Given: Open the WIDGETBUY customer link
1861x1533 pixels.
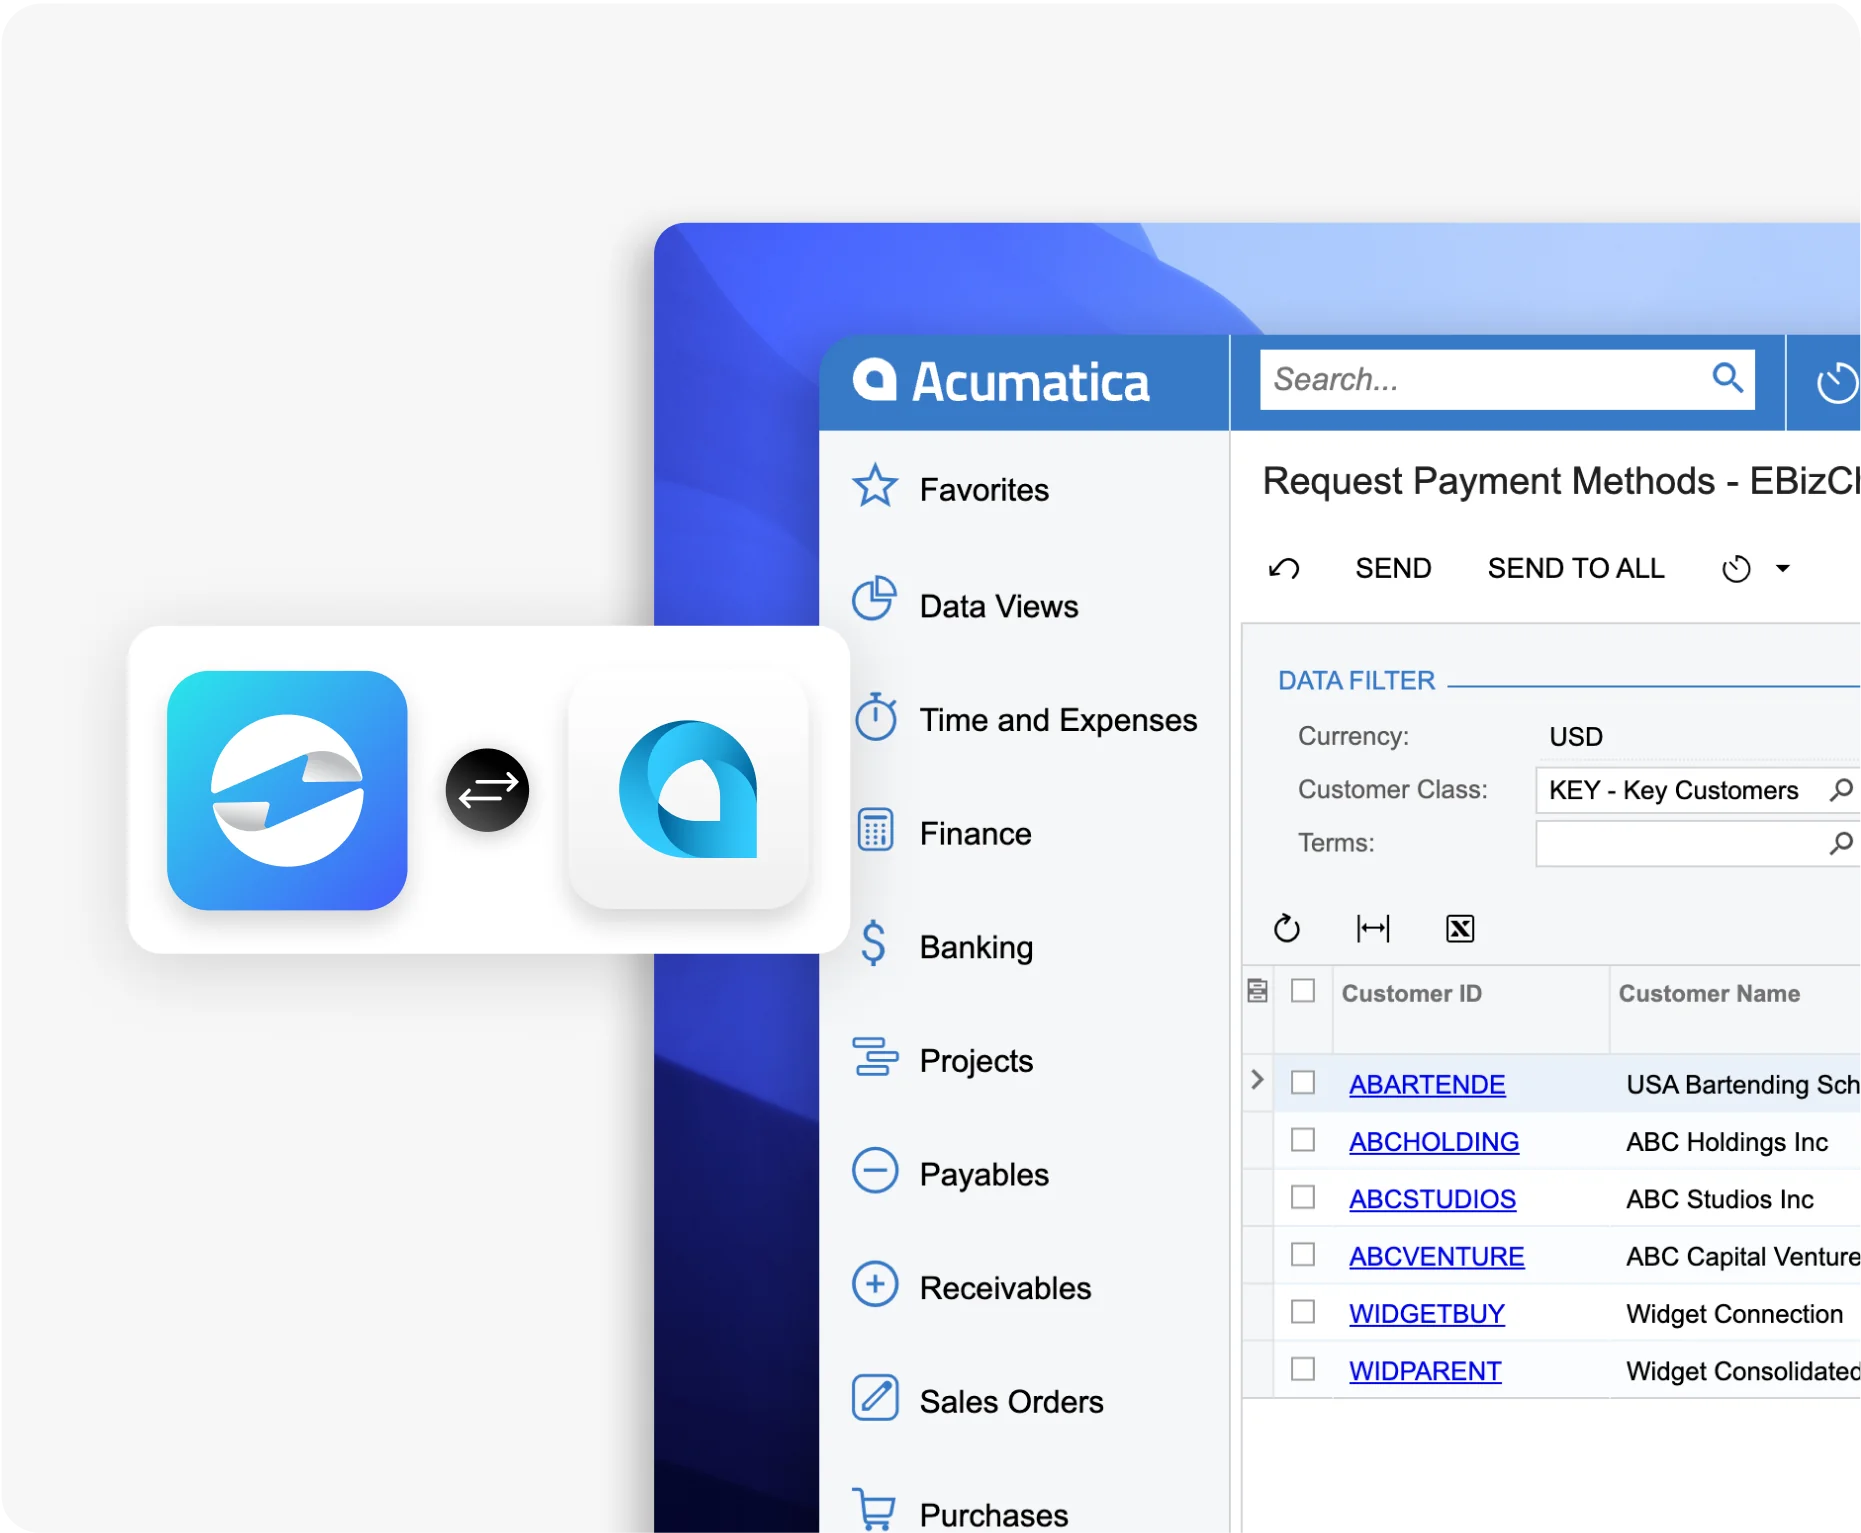Looking at the screenshot, I should [x=1427, y=1313].
